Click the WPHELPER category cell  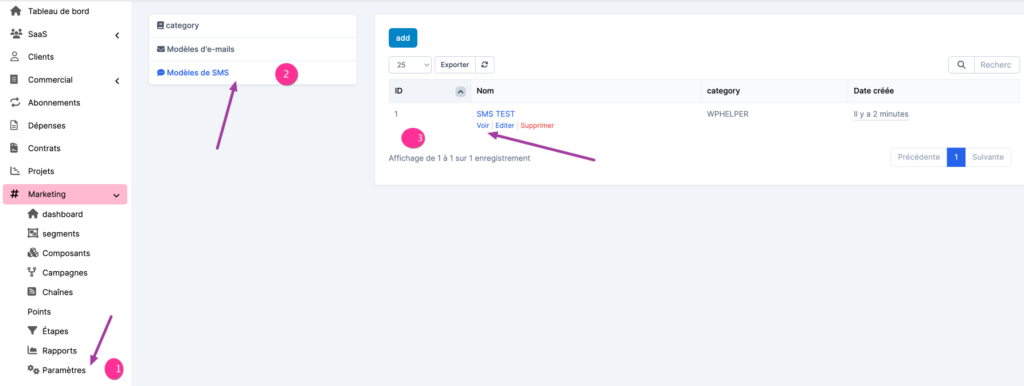pyautogui.click(x=728, y=114)
